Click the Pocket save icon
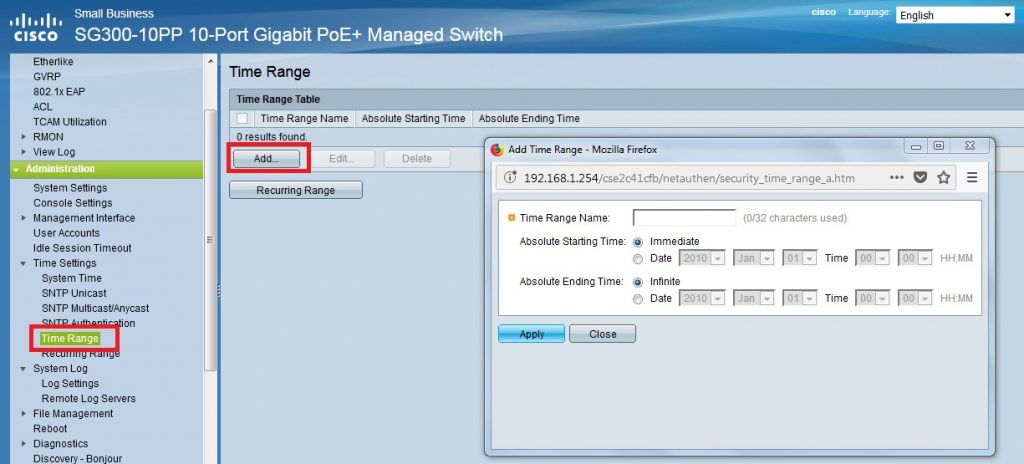This screenshot has width=1024, height=464. click(920, 178)
